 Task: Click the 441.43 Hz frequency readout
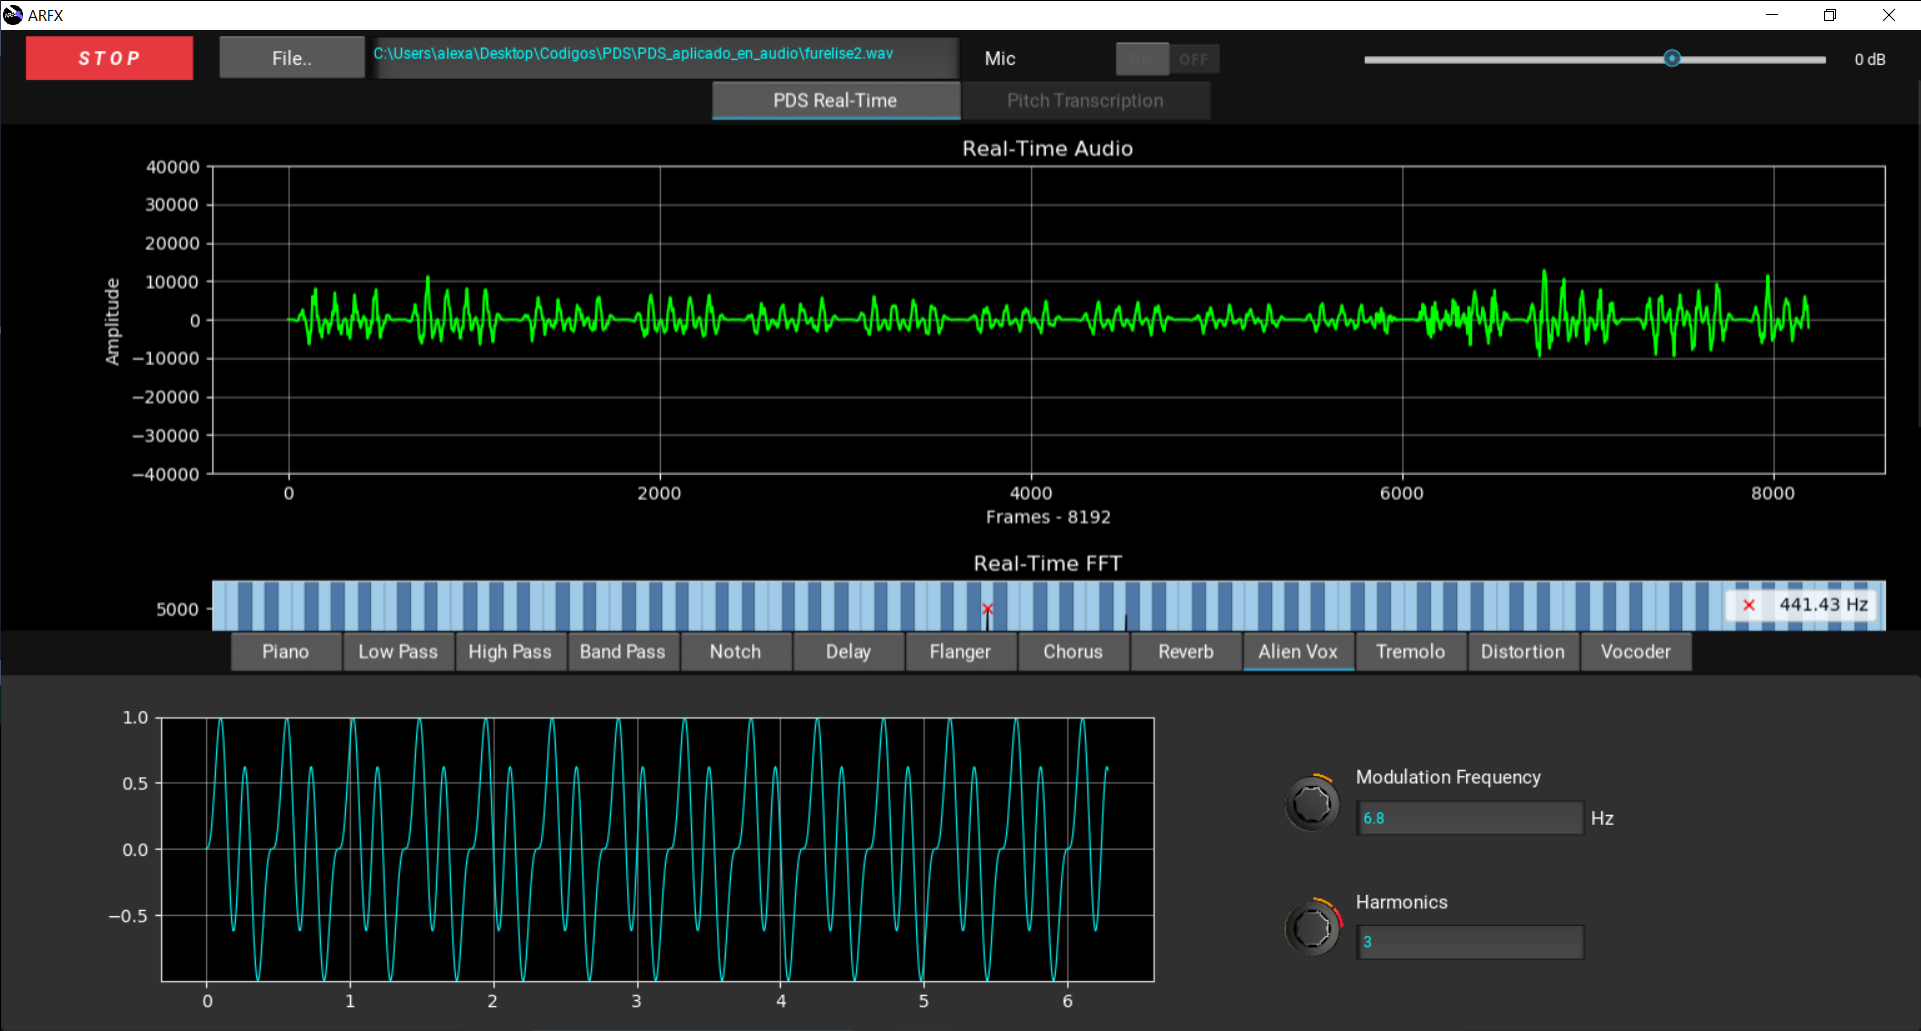pyautogui.click(x=1823, y=605)
